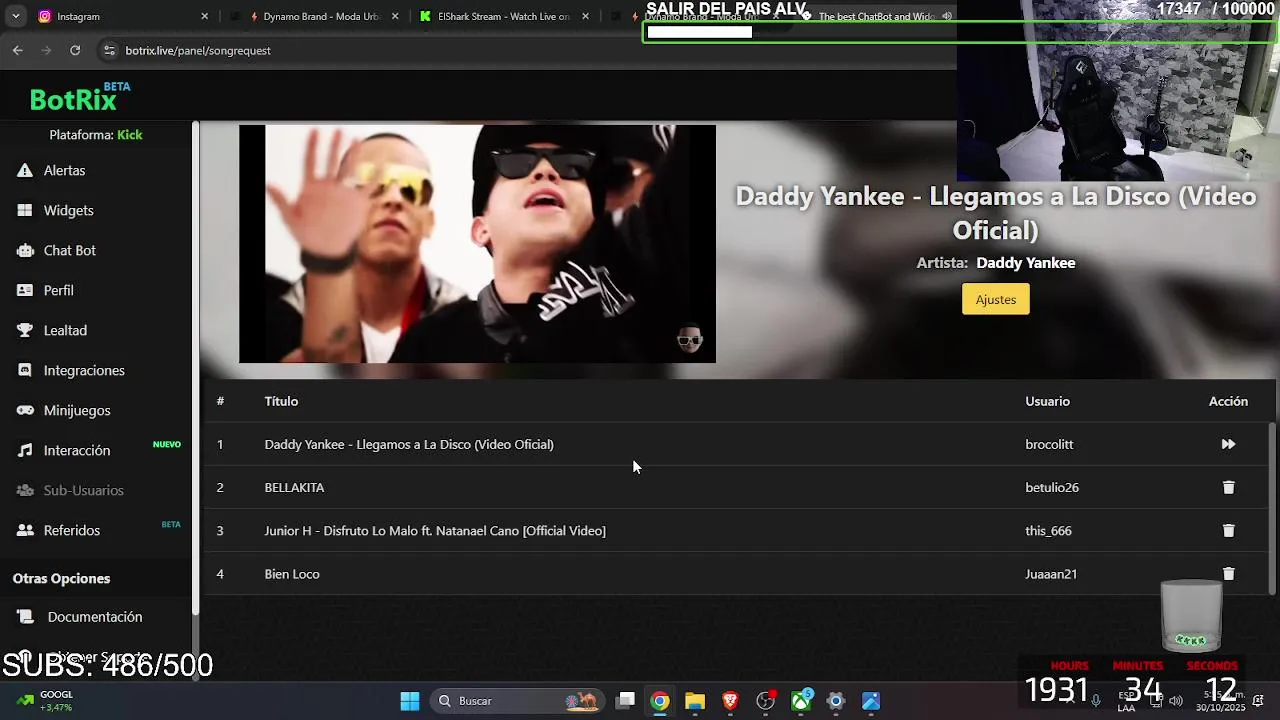Click the GOOGL stock widget
Screen dimensions: 1280x720
coord(45,701)
